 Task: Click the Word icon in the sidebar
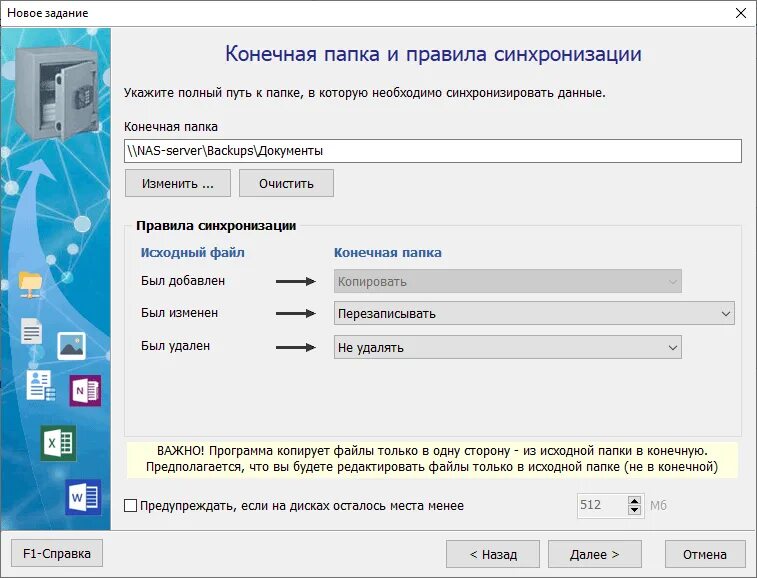point(84,497)
